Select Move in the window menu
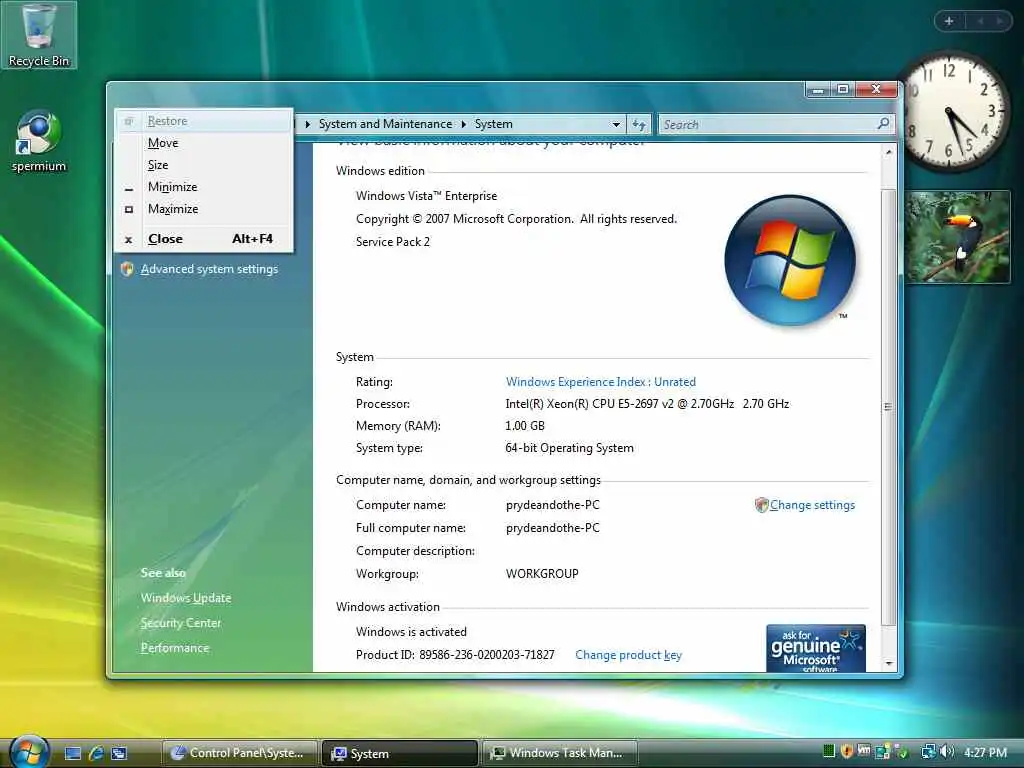This screenshot has height=768, width=1024. [x=204, y=143]
